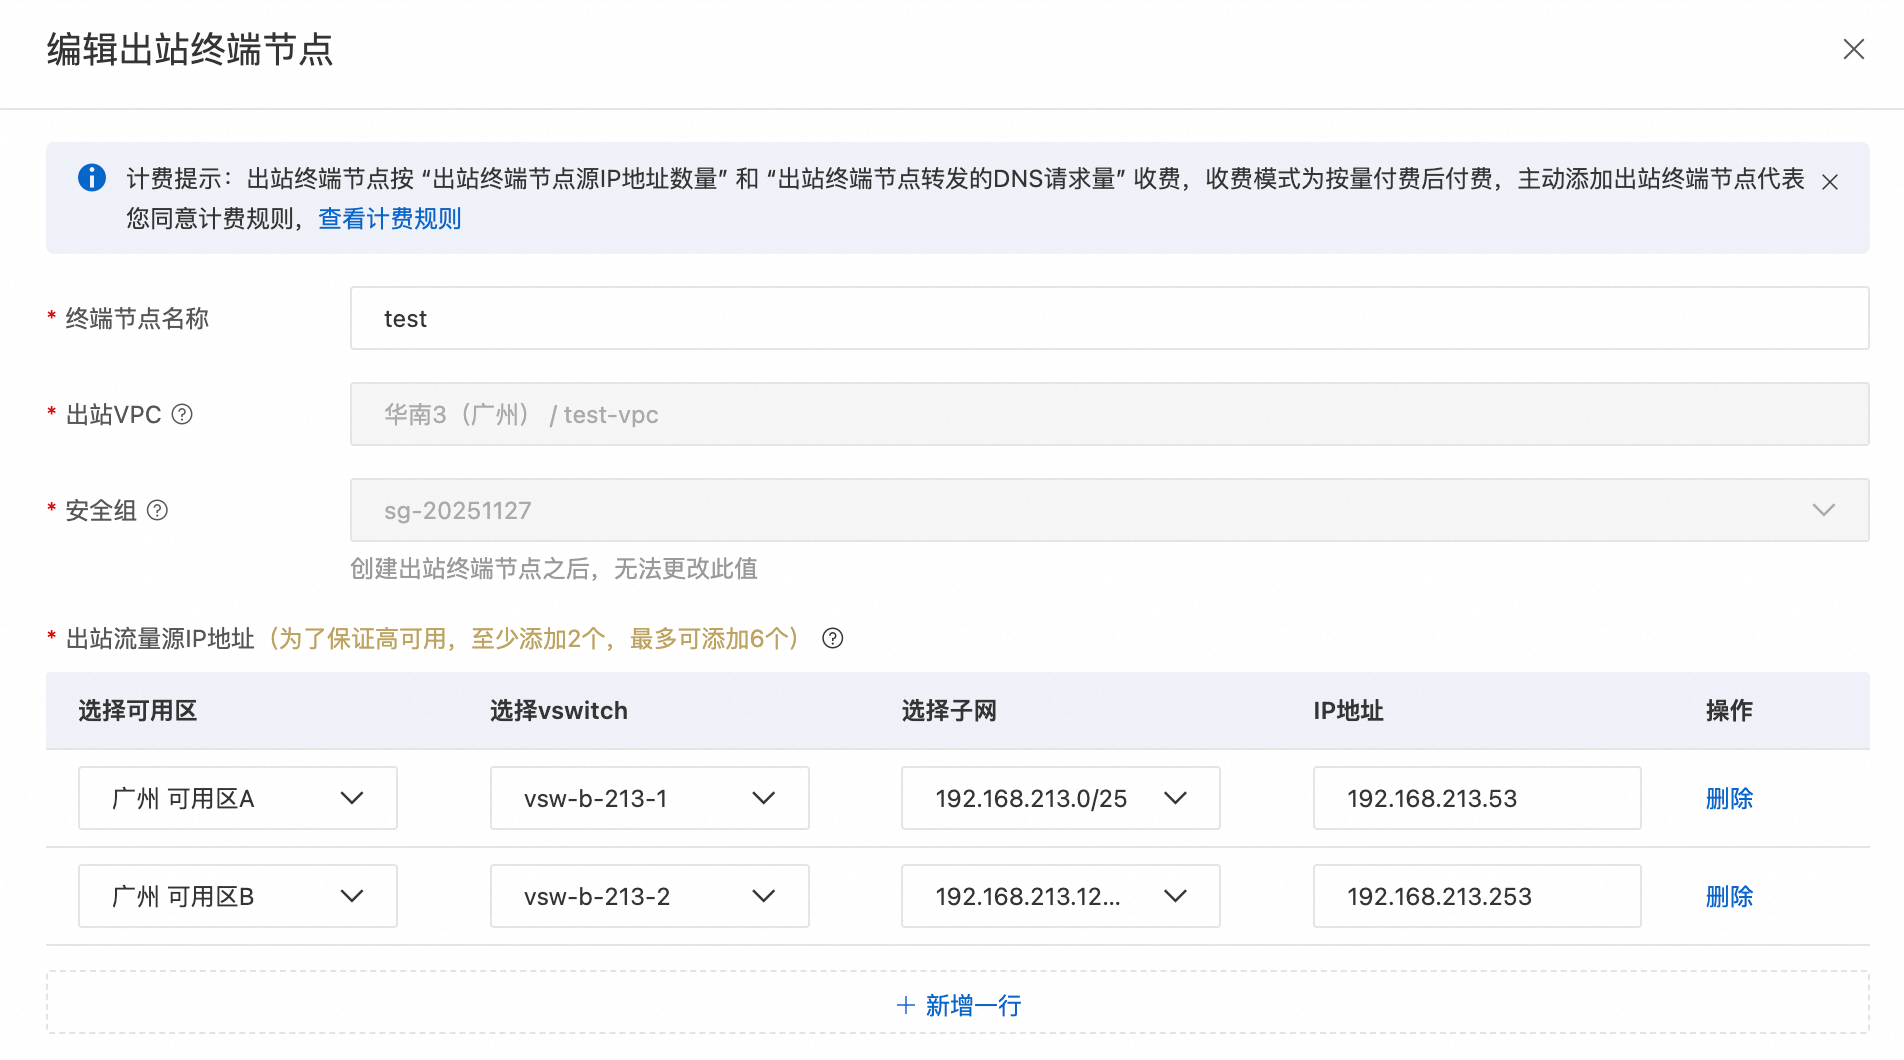Click the dialog title 编辑出站终端节点
The height and width of the screenshot is (1060, 1904).
tap(190, 49)
